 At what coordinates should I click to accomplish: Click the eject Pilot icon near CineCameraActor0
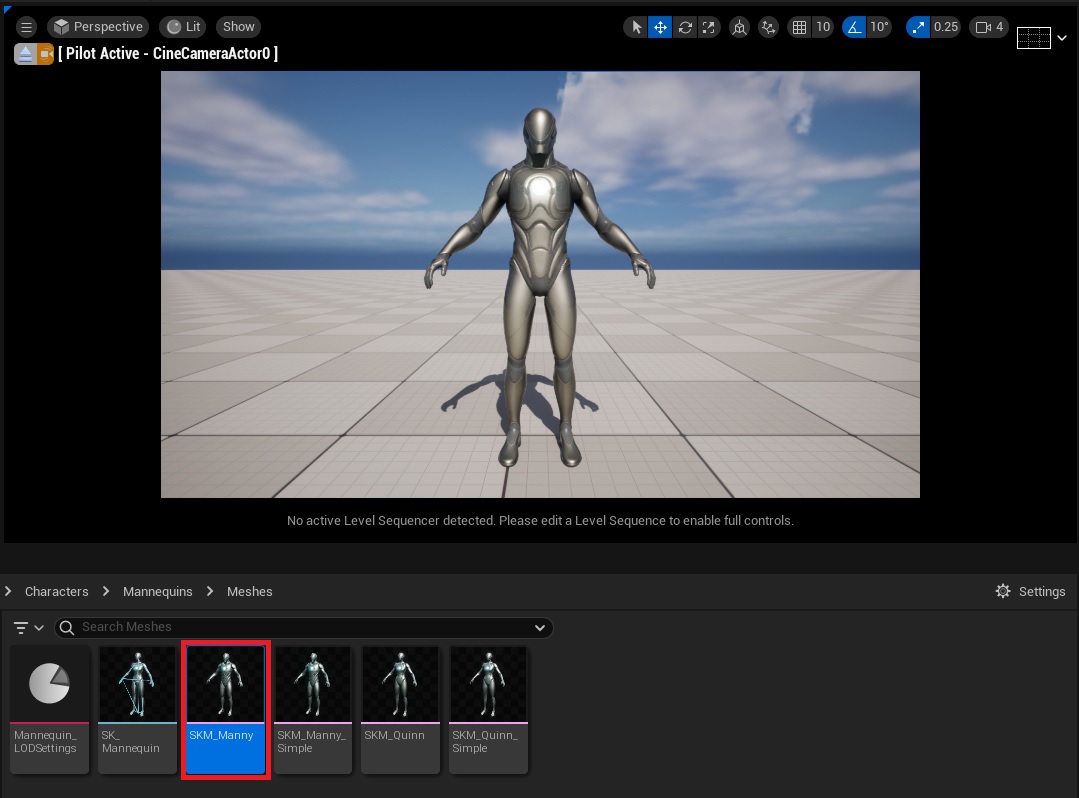pos(24,53)
